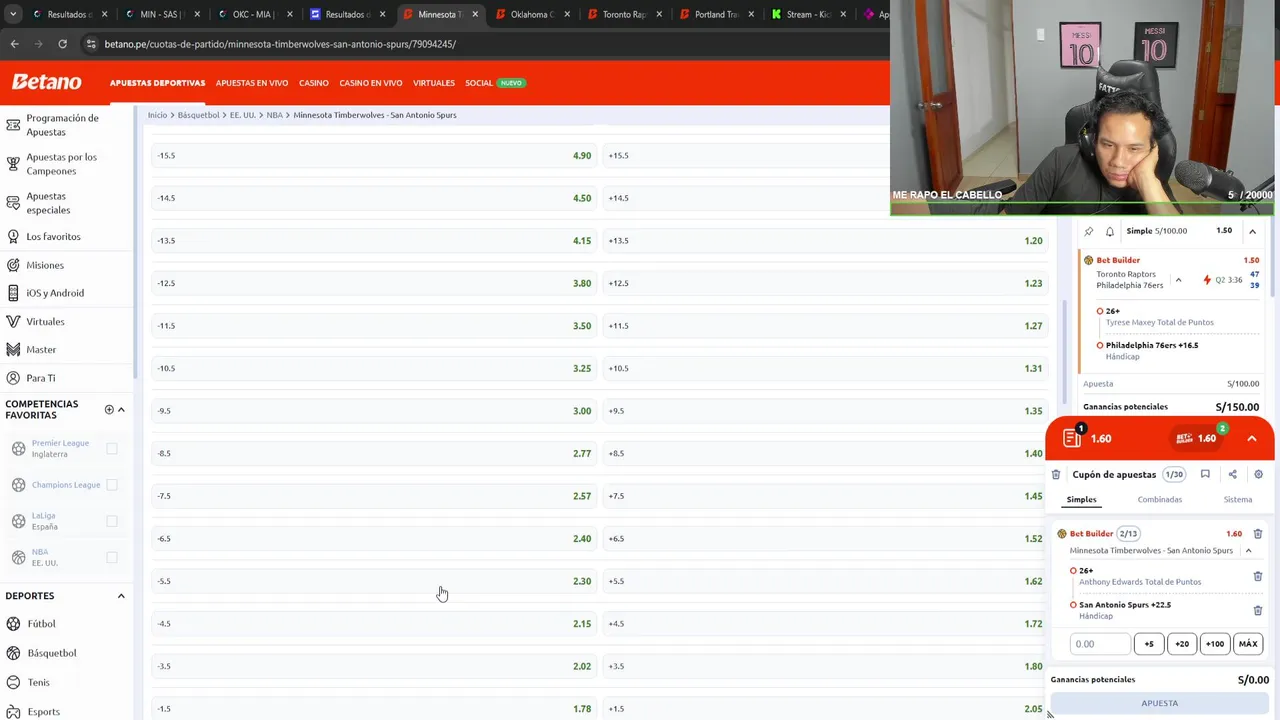Collapse Competencias Favoritas section
The width and height of the screenshot is (1280, 720).
(x=121, y=409)
